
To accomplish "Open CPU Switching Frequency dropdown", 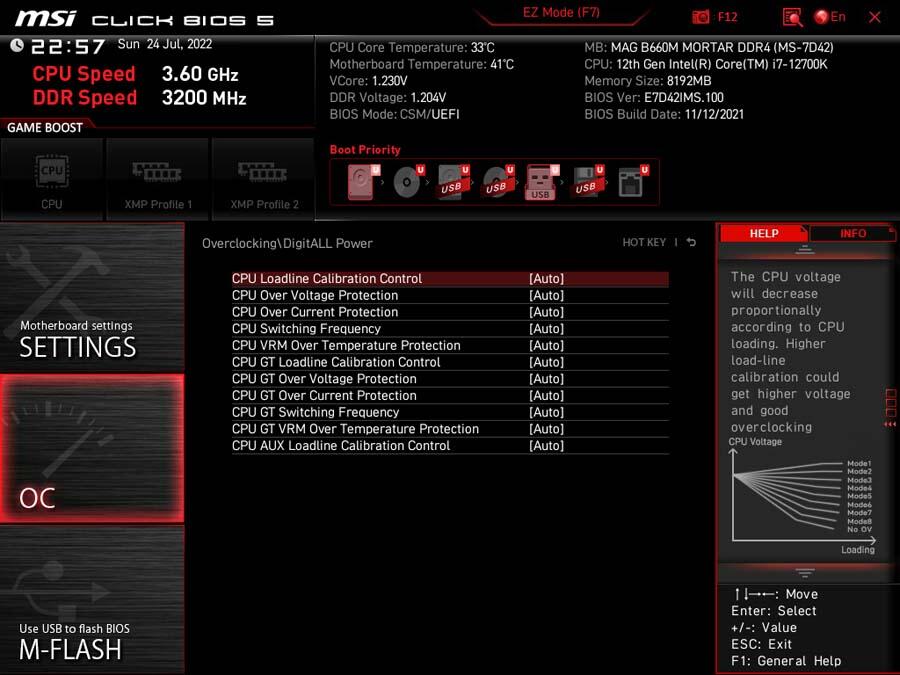I will [x=450, y=329].
